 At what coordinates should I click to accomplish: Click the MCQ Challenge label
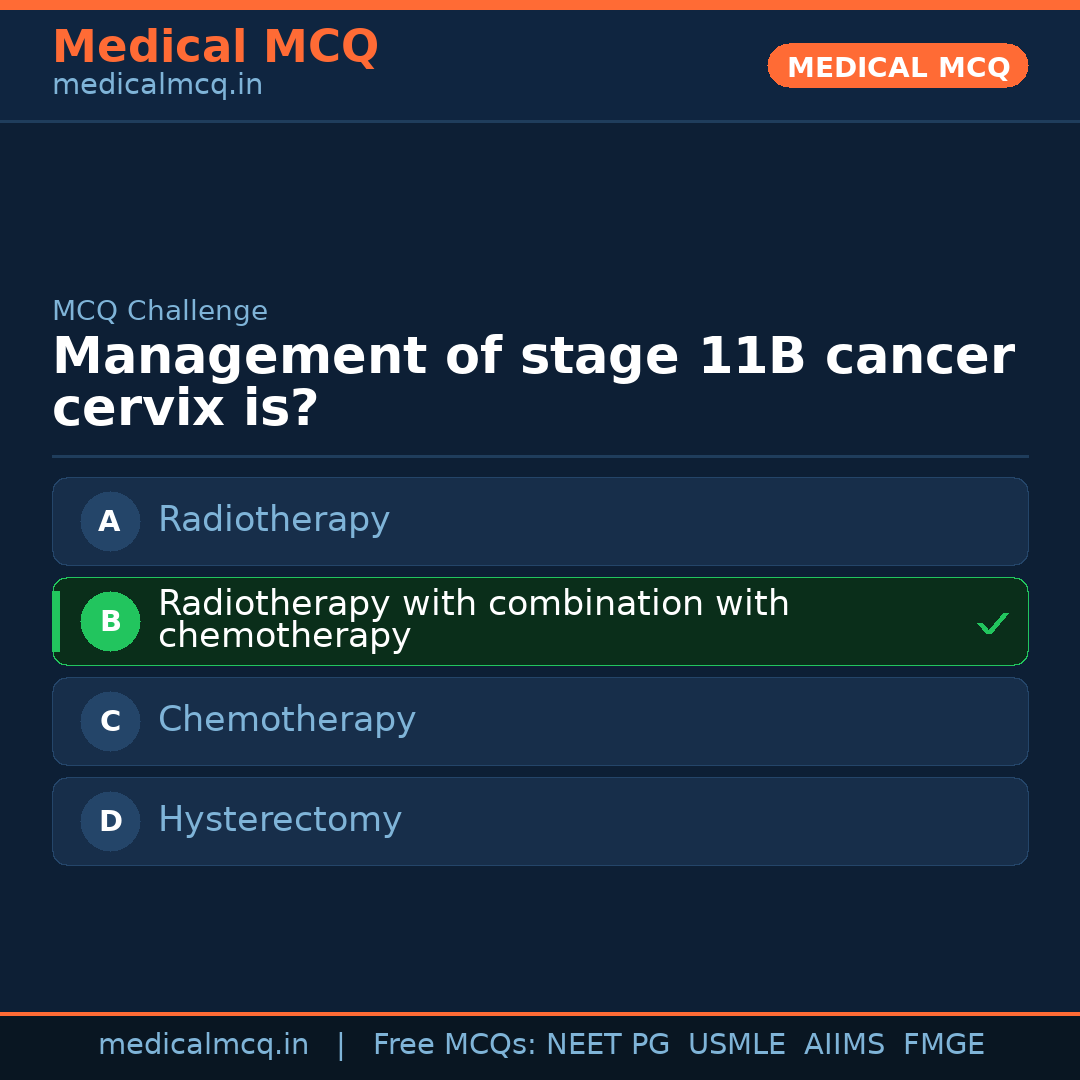(160, 311)
